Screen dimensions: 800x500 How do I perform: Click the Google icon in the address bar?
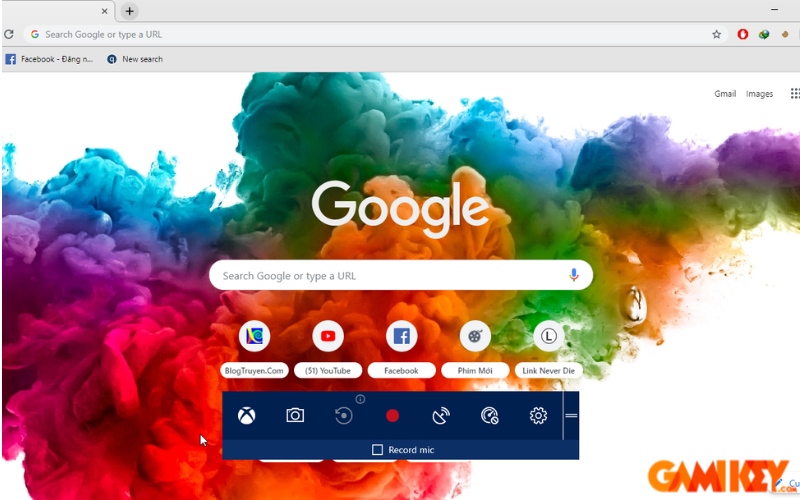[35, 34]
